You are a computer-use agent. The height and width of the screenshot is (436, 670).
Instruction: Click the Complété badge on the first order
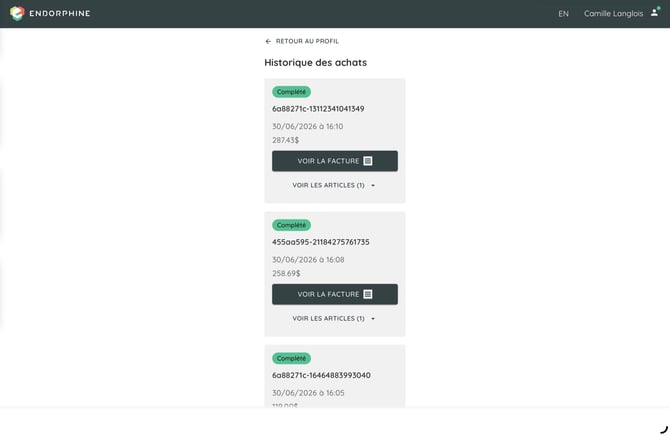coord(291,92)
